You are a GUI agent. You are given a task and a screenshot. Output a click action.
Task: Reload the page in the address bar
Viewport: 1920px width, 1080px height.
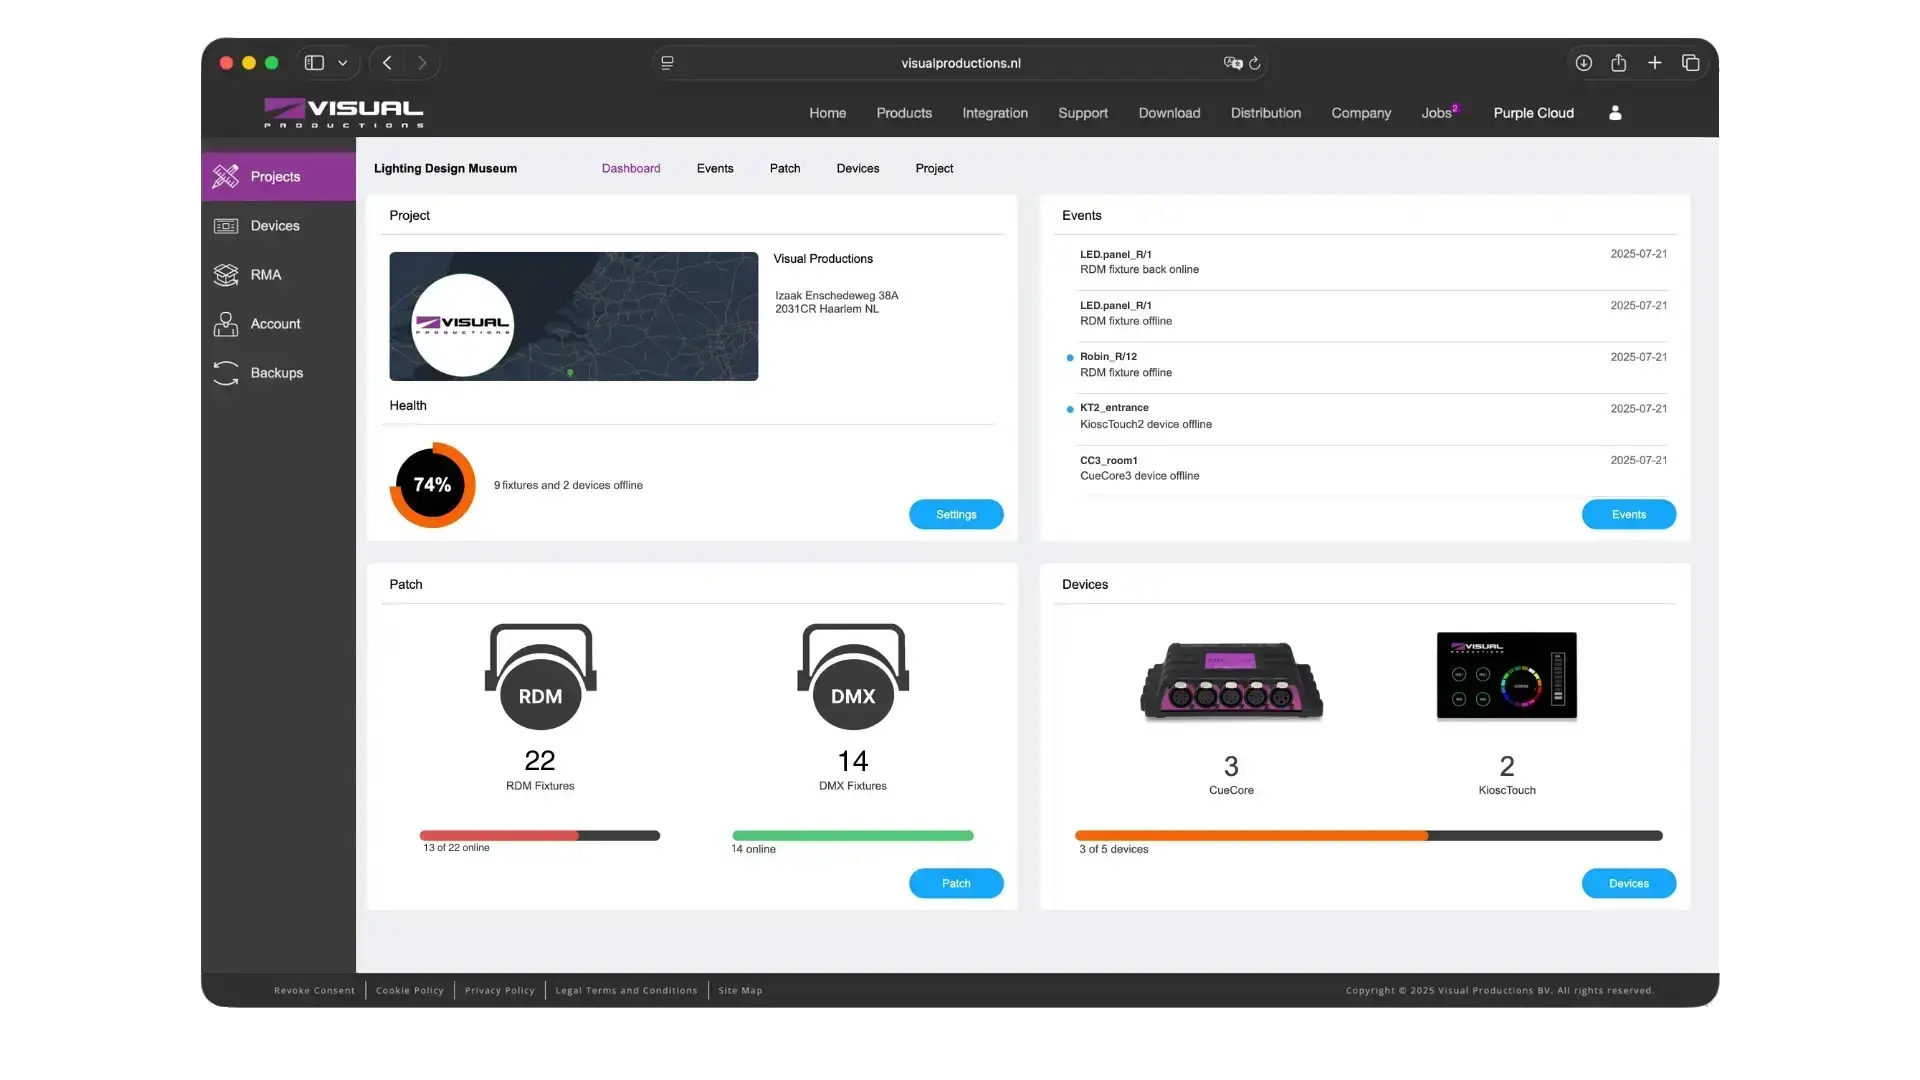tap(1255, 63)
